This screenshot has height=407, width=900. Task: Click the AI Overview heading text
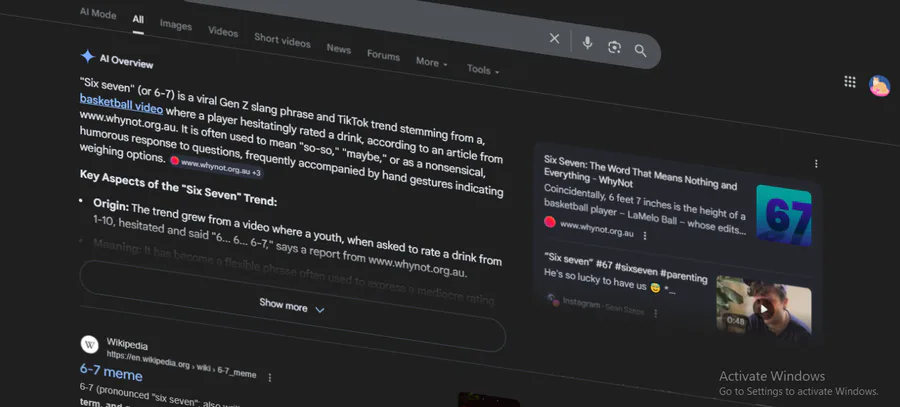click(126, 61)
